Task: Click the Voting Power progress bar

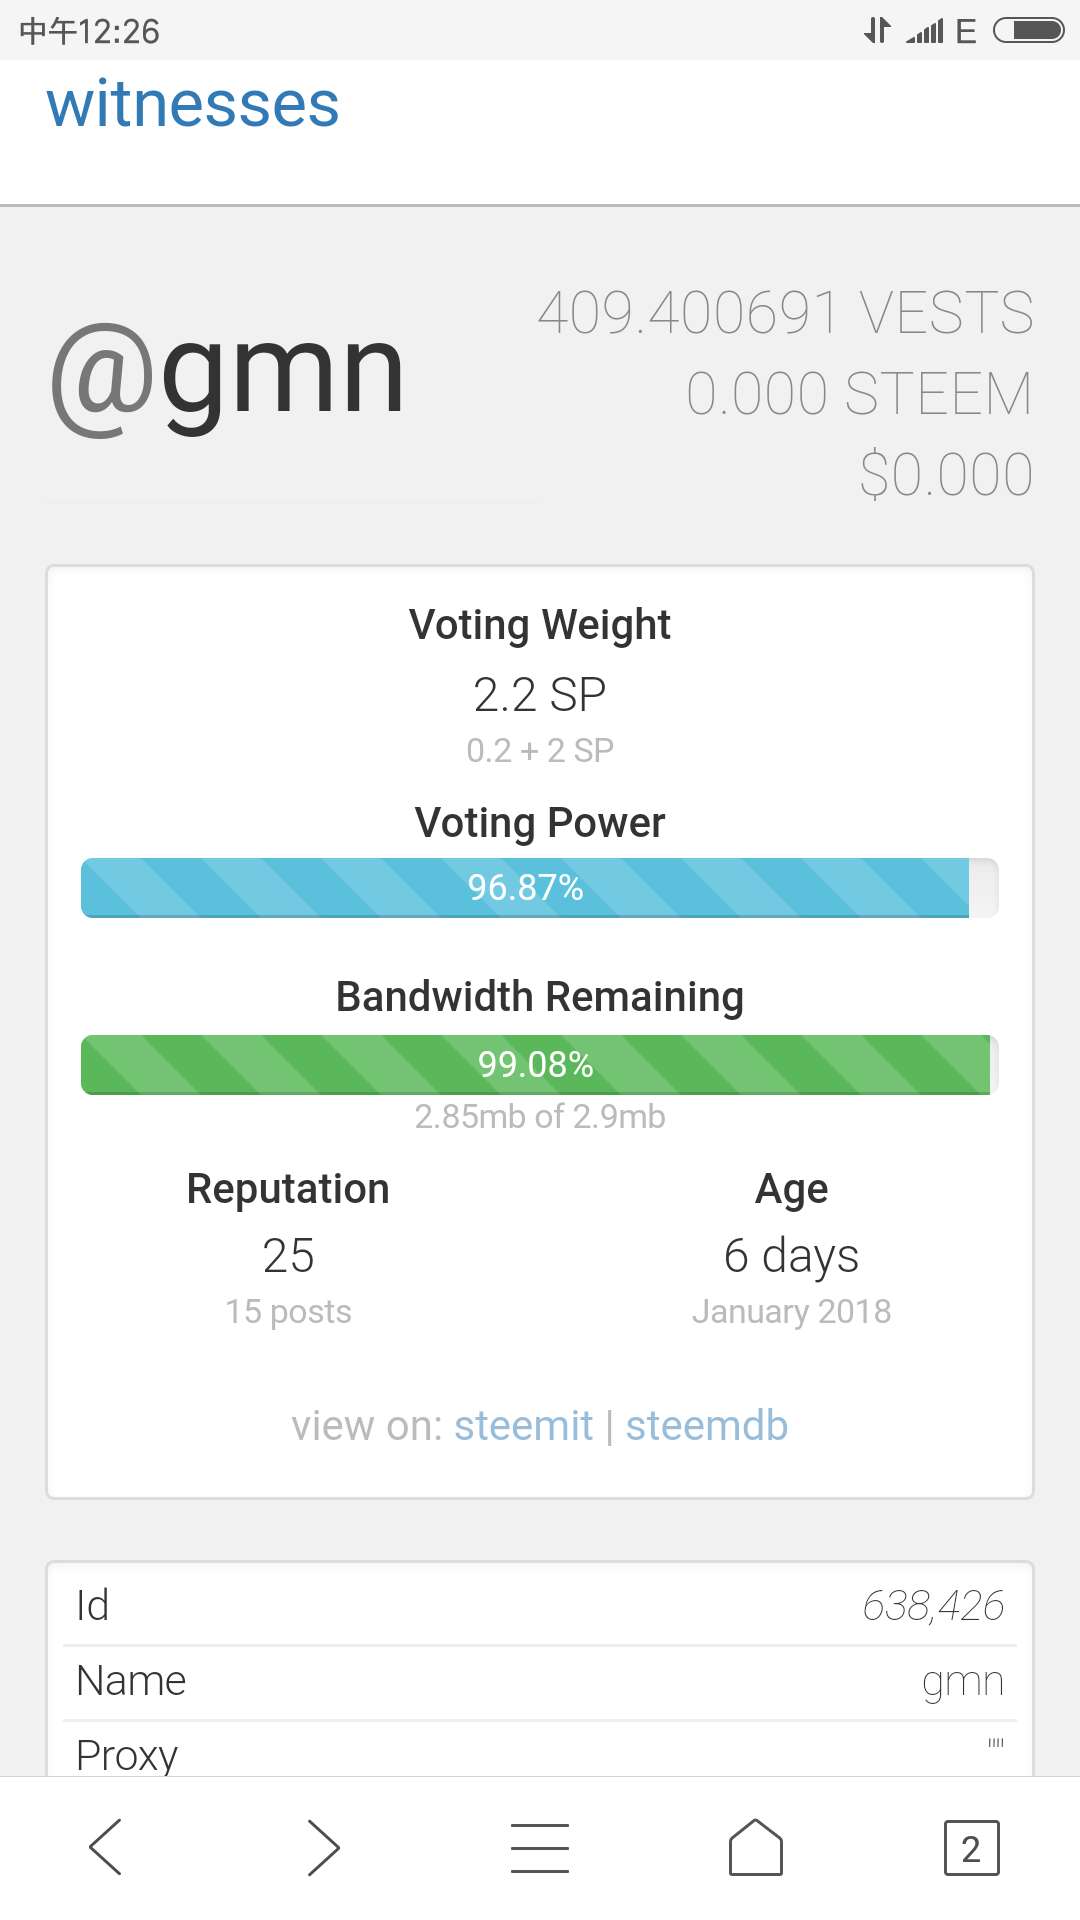Action: [x=540, y=888]
